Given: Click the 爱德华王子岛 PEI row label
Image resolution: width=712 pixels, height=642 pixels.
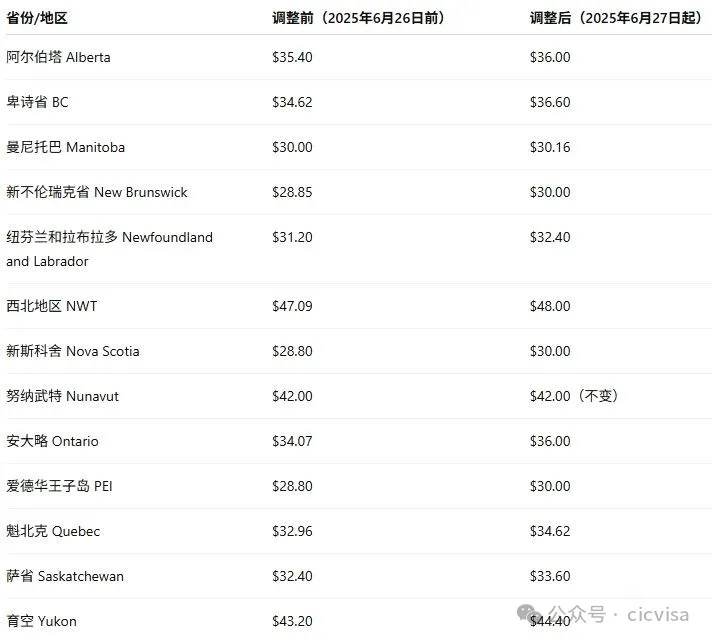Looking at the screenshot, I should (x=60, y=486).
